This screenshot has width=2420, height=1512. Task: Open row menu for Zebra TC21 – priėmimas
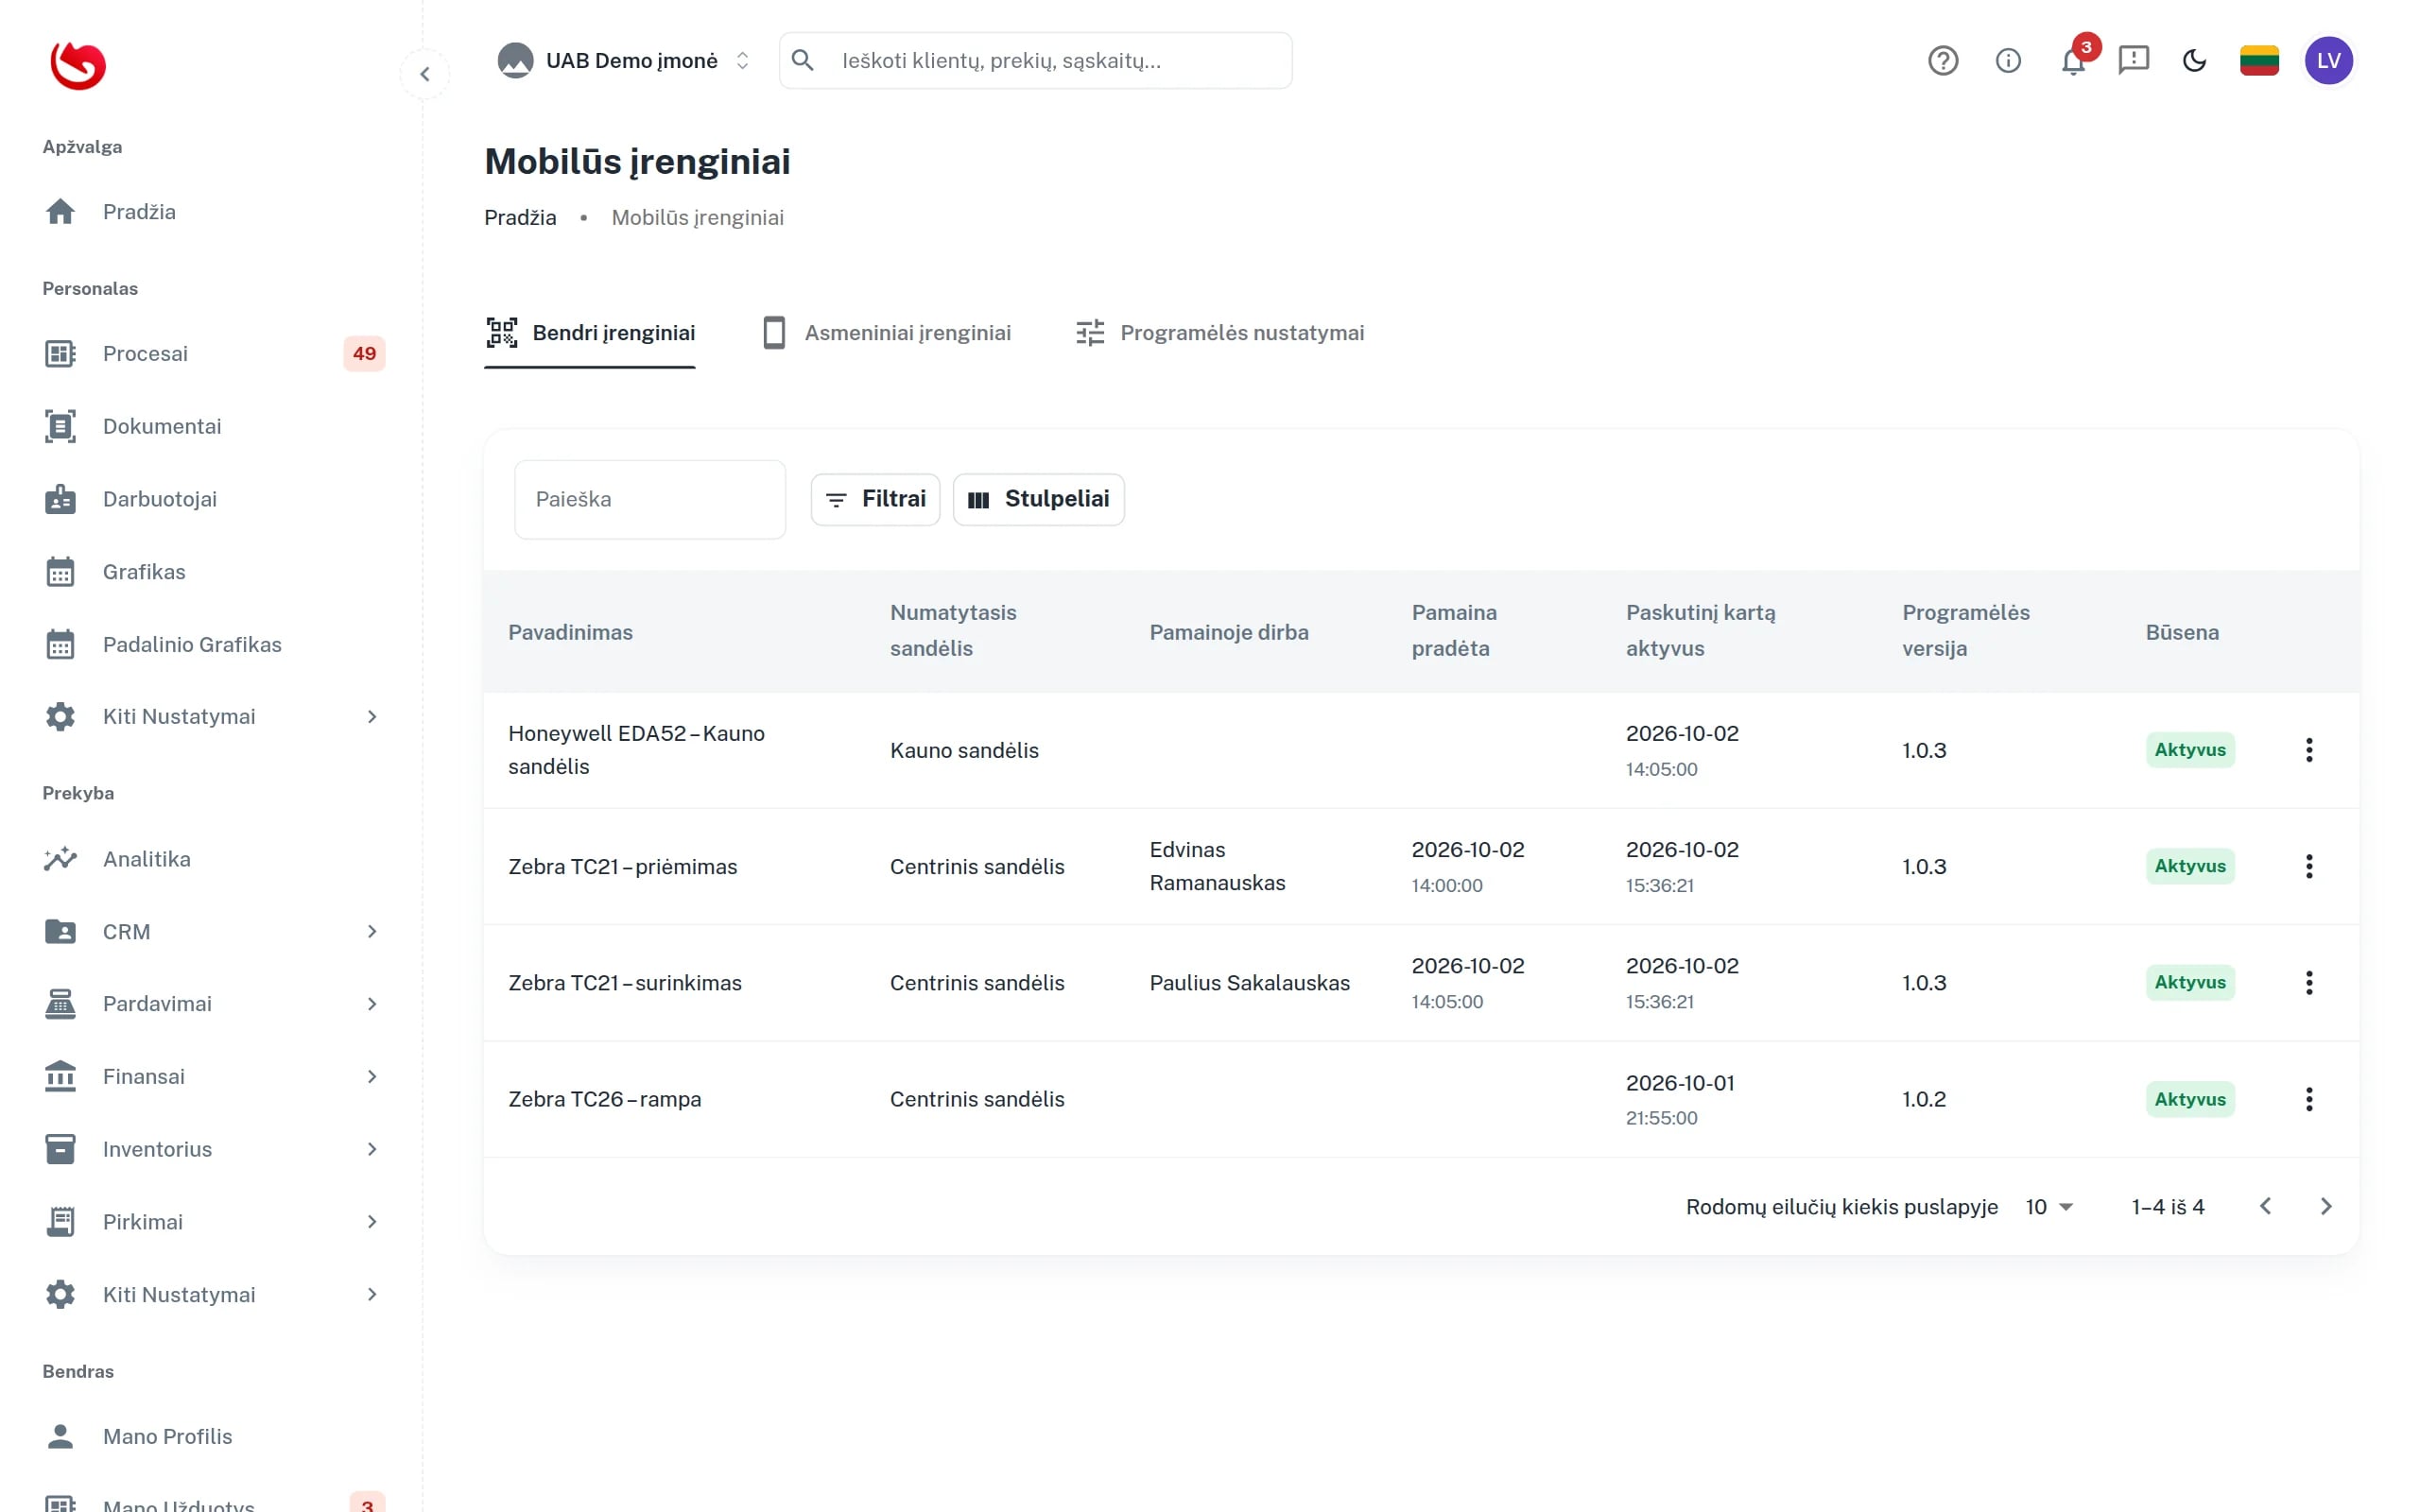(x=2308, y=866)
